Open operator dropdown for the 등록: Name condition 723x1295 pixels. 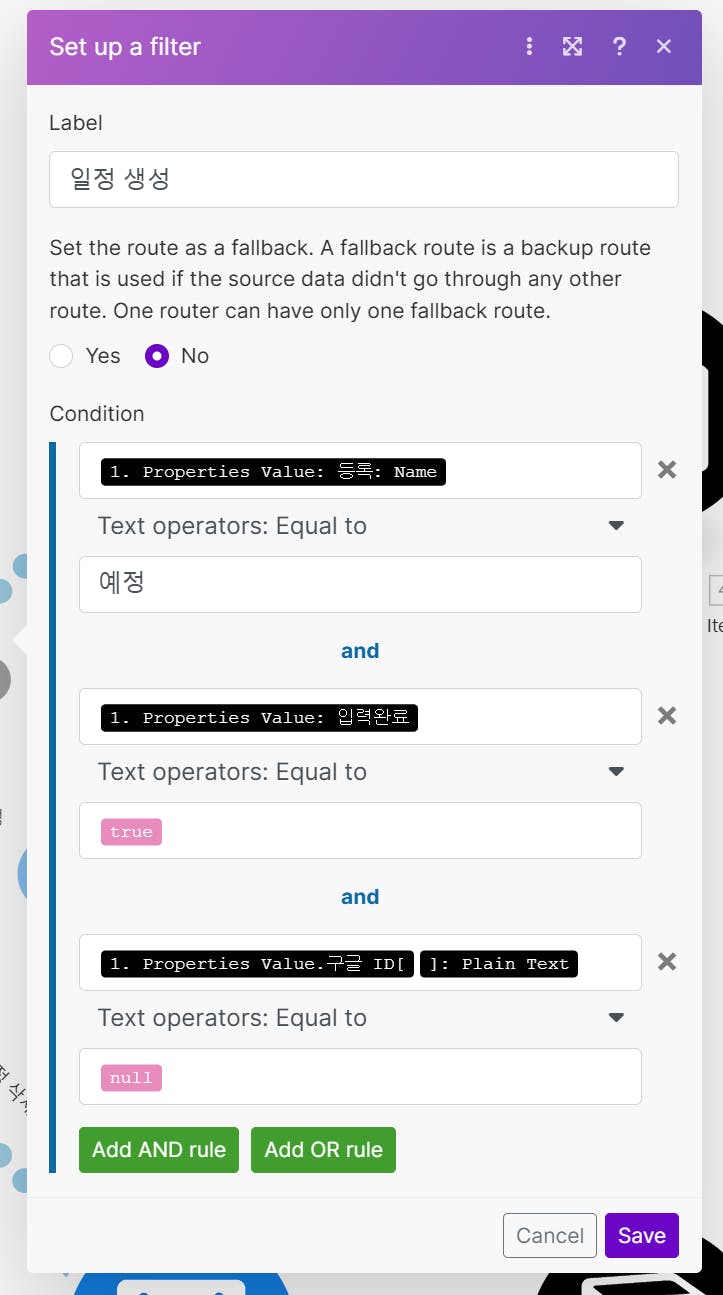pos(360,526)
